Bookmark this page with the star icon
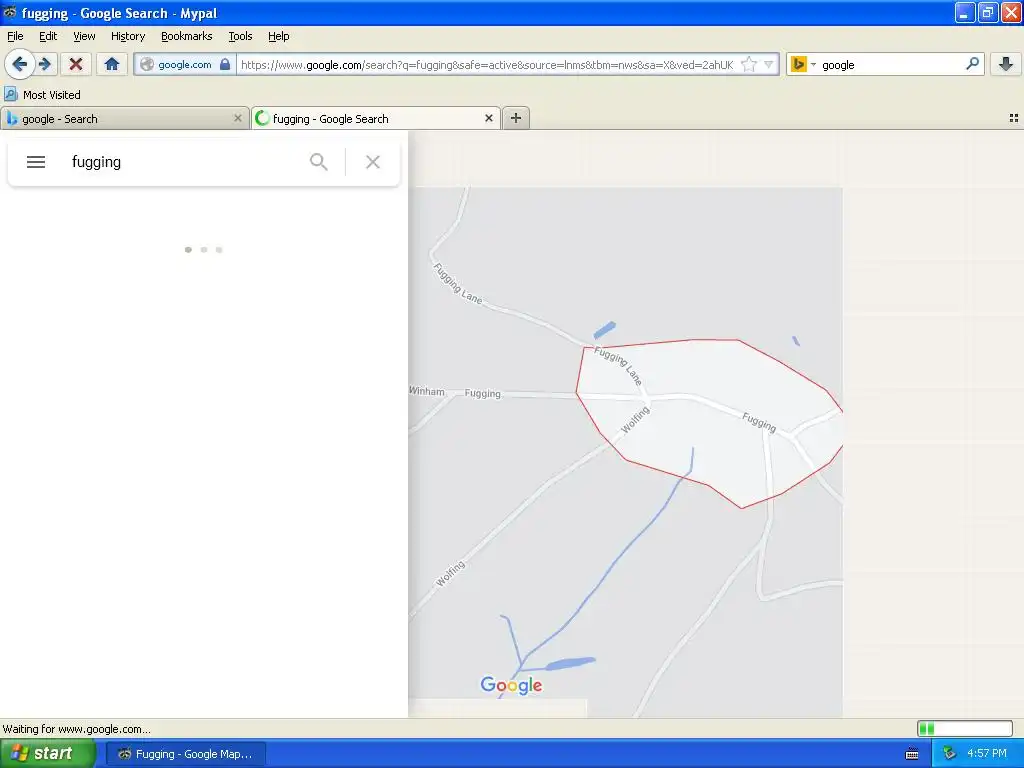 coord(749,64)
